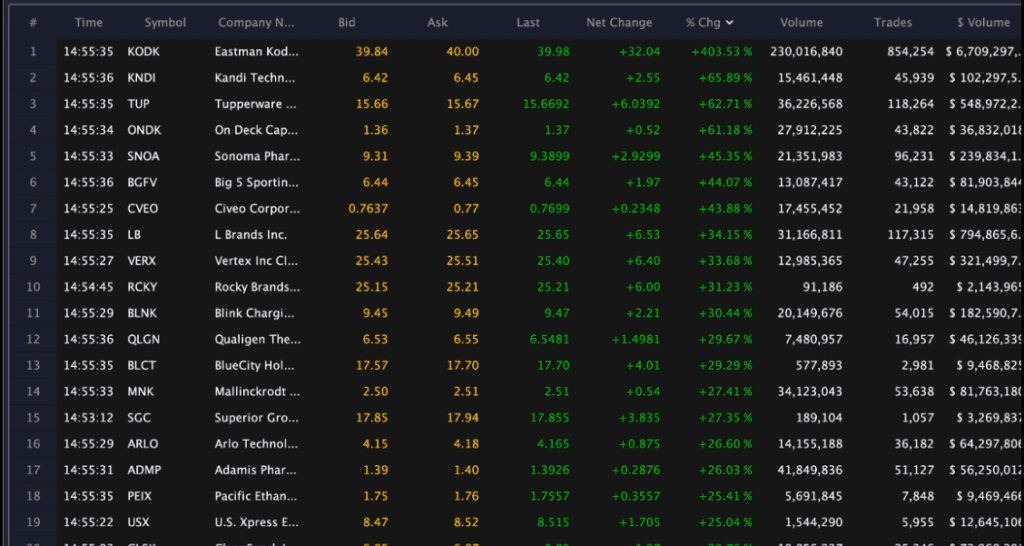The height and width of the screenshot is (546, 1024).
Task: Click ADMP volume 41,849,836
Action: click(x=810, y=470)
